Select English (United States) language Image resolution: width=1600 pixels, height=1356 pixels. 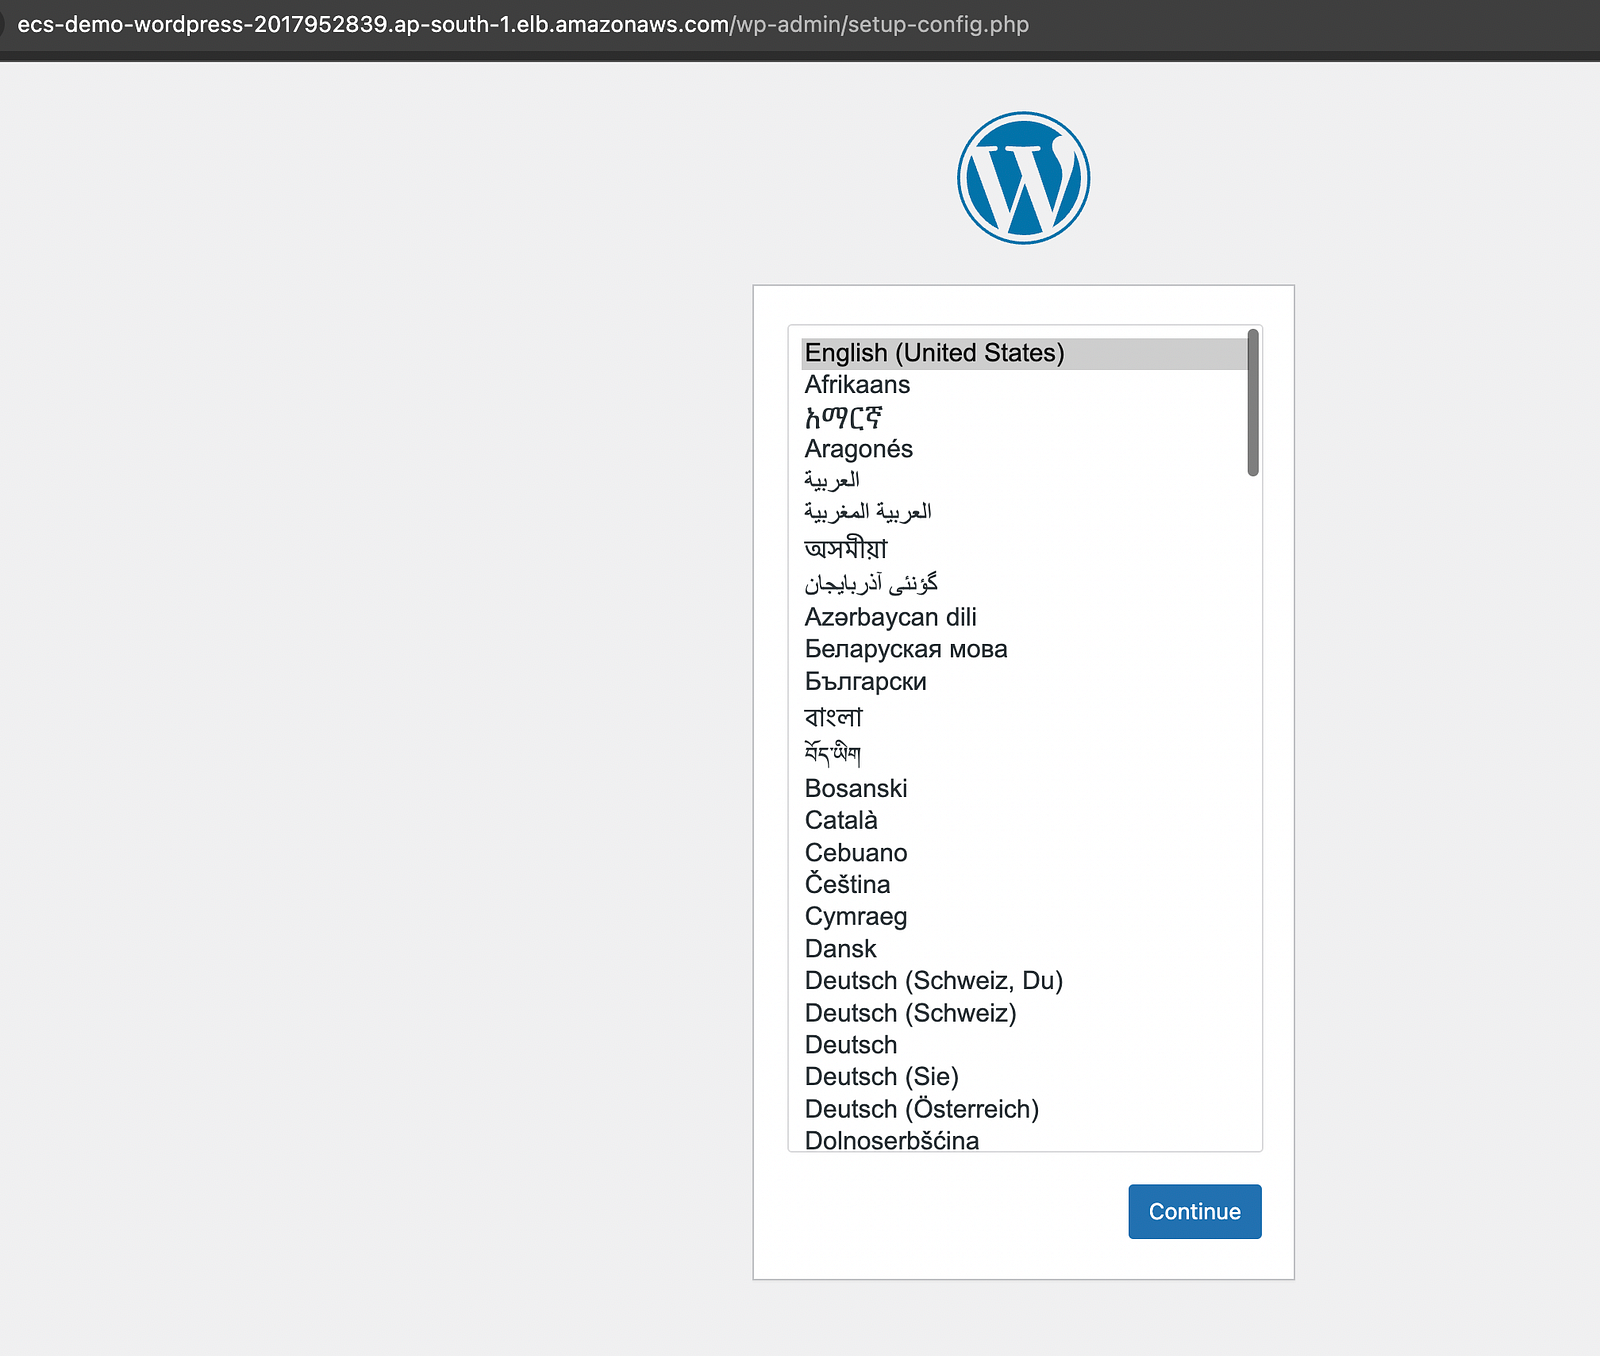point(1024,353)
